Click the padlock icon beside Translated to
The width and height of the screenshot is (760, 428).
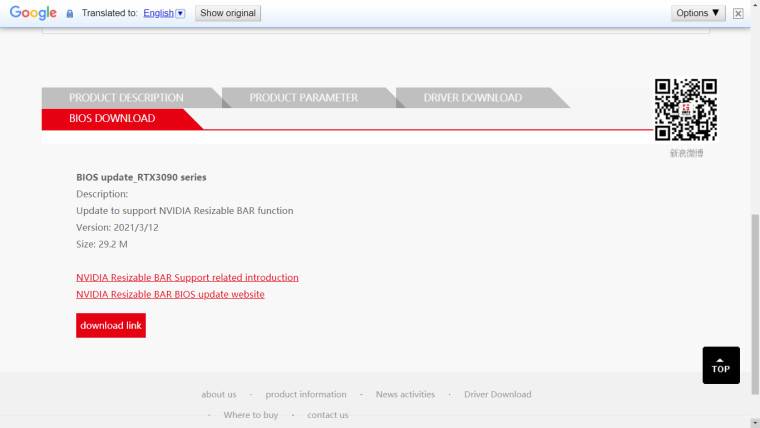[x=70, y=14]
